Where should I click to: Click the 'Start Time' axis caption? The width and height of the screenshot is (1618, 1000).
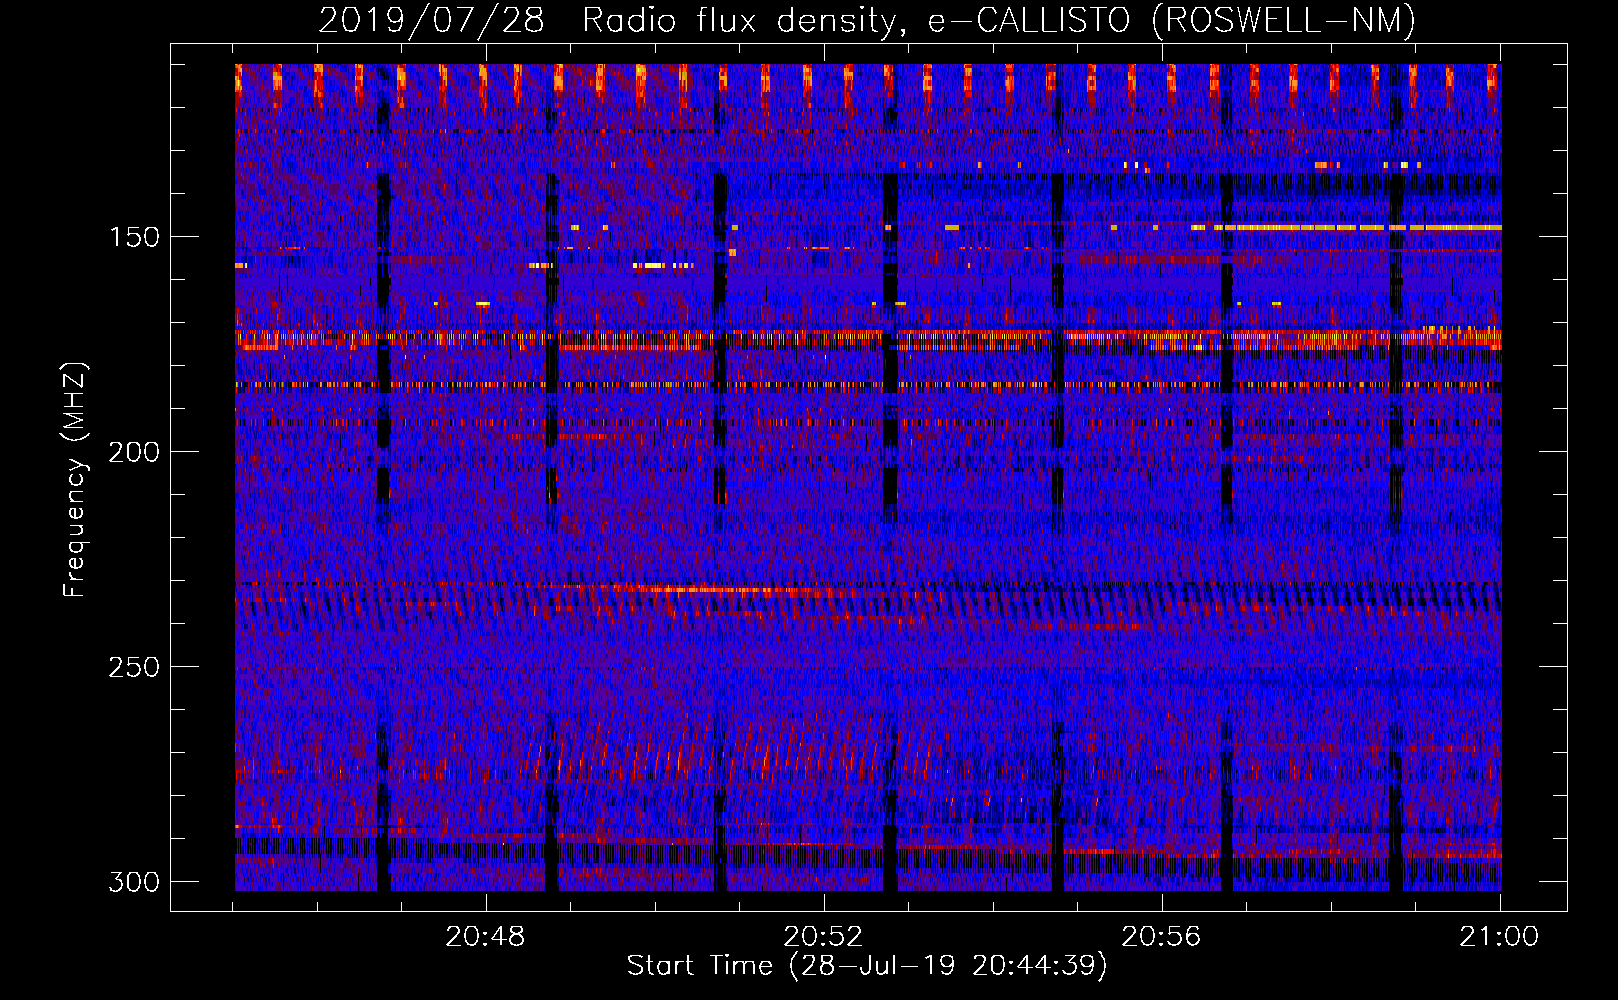(867, 966)
